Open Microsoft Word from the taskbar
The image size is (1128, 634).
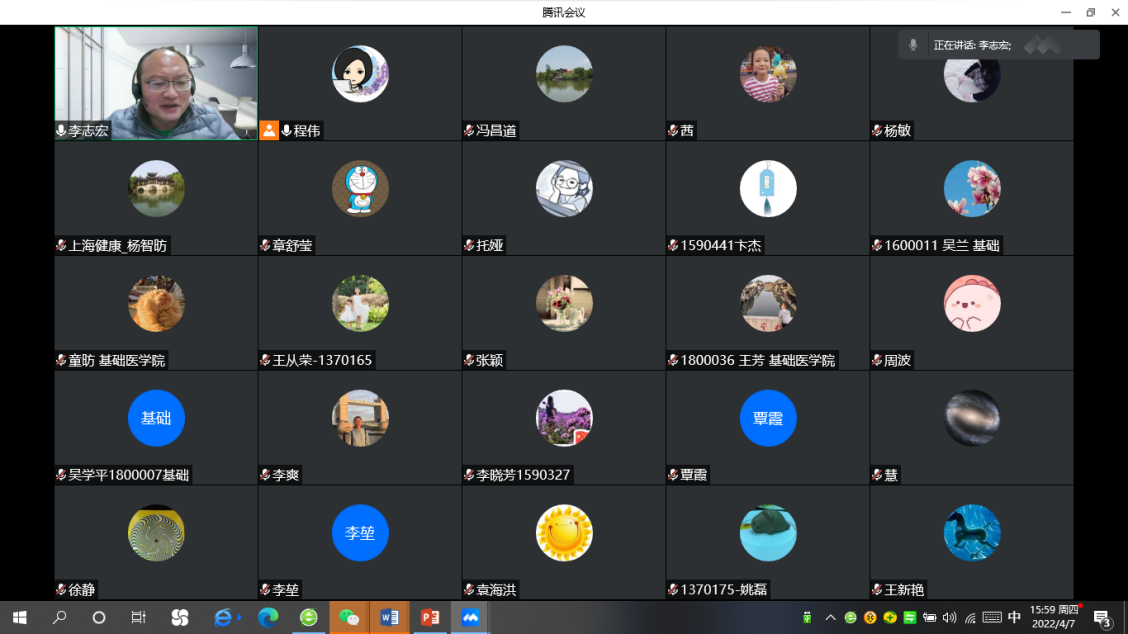pyautogui.click(x=389, y=617)
